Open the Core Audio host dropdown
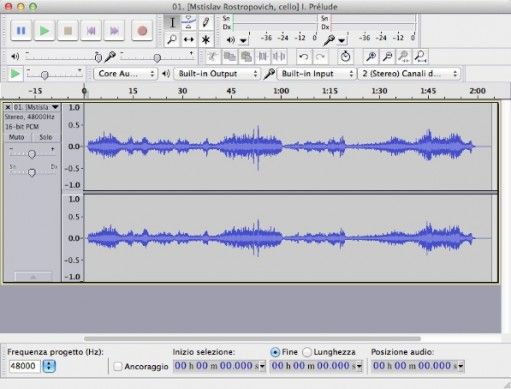511x389 pixels. (125, 74)
